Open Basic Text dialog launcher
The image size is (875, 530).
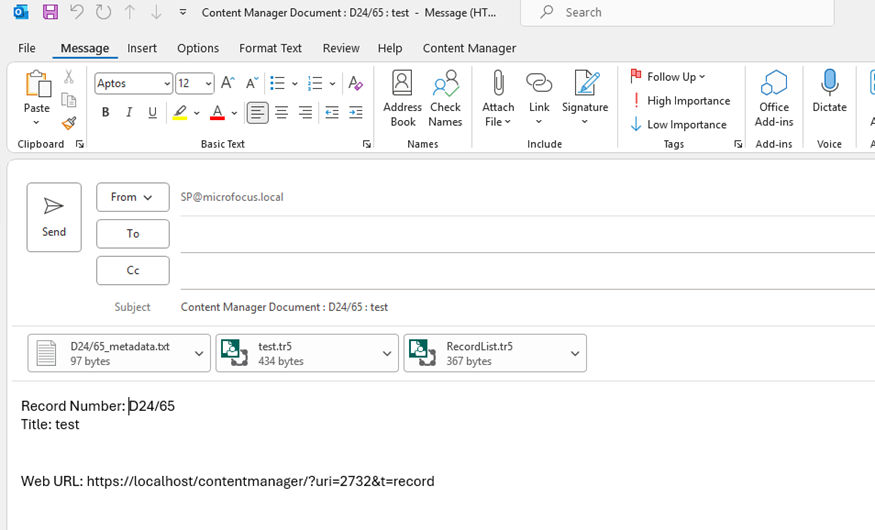[367, 144]
